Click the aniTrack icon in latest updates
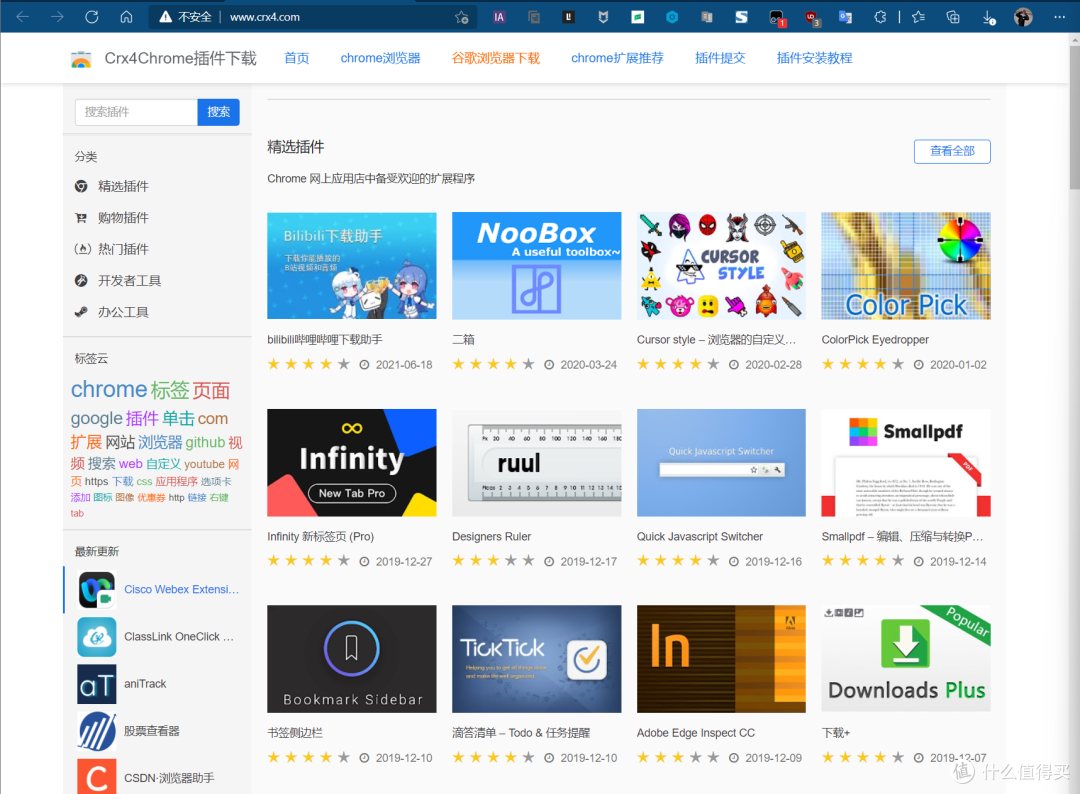The width and height of the screenshot is (1080, 794). pos(97,684)
